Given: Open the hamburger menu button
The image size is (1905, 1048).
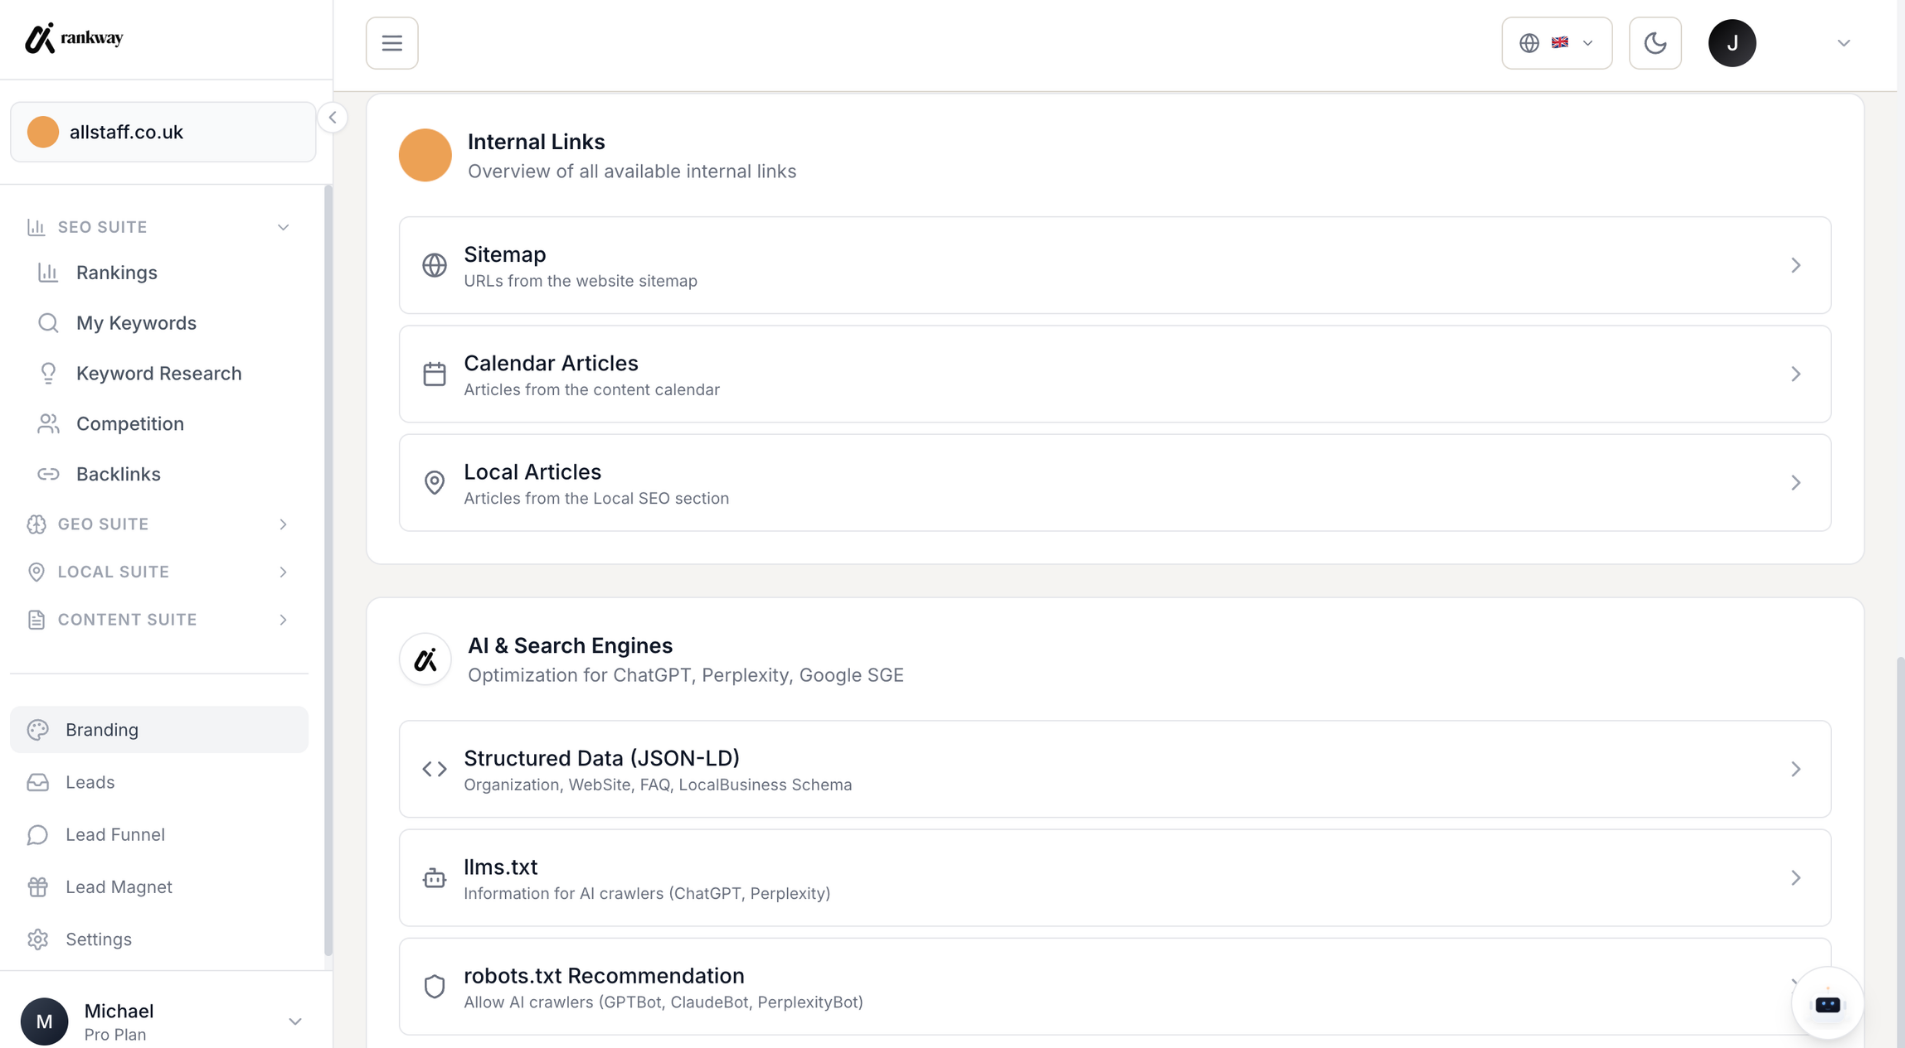Looking at the screenshot, I should [392, 43].
